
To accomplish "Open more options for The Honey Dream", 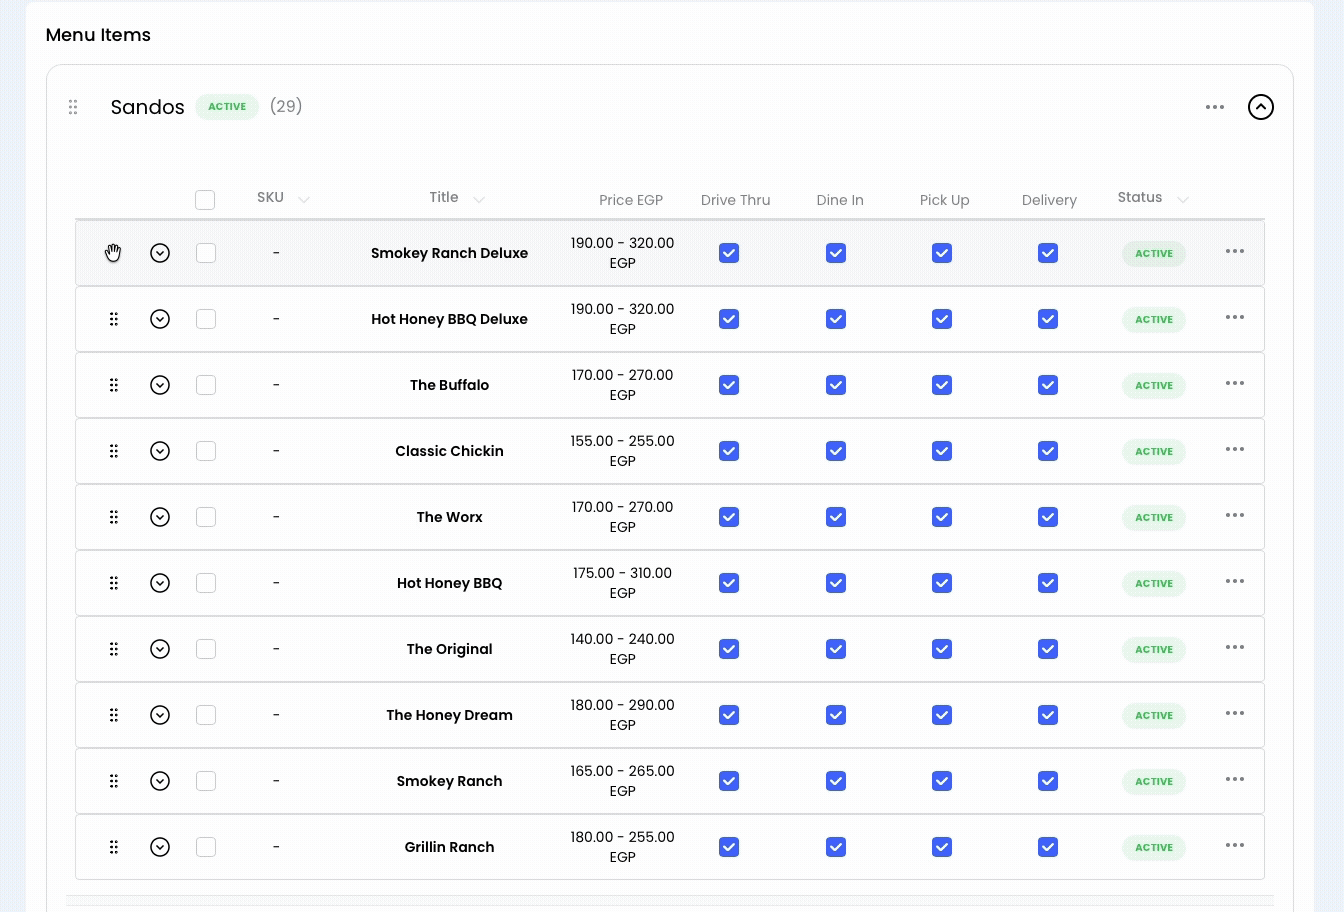I will click(1235, 713).
